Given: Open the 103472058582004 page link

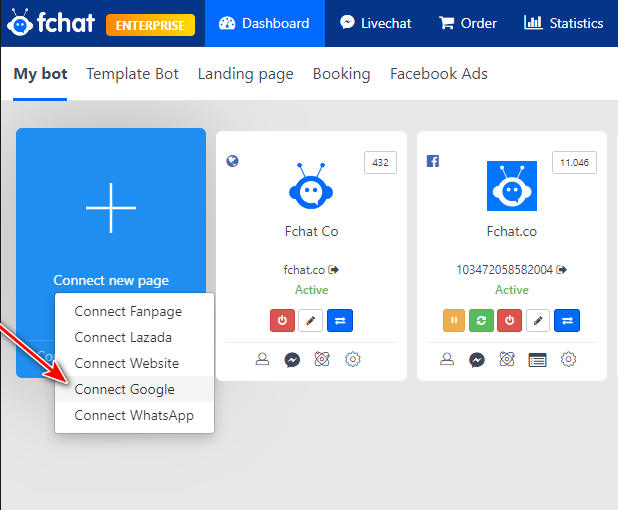Looking at the screenshot, I should tap(512, 270).
